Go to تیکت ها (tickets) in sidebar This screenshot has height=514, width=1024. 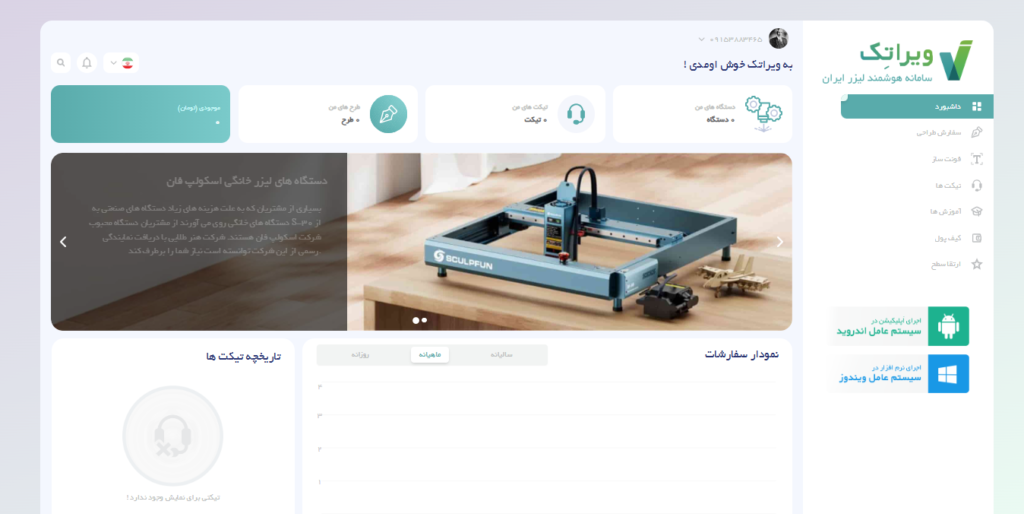976,185
